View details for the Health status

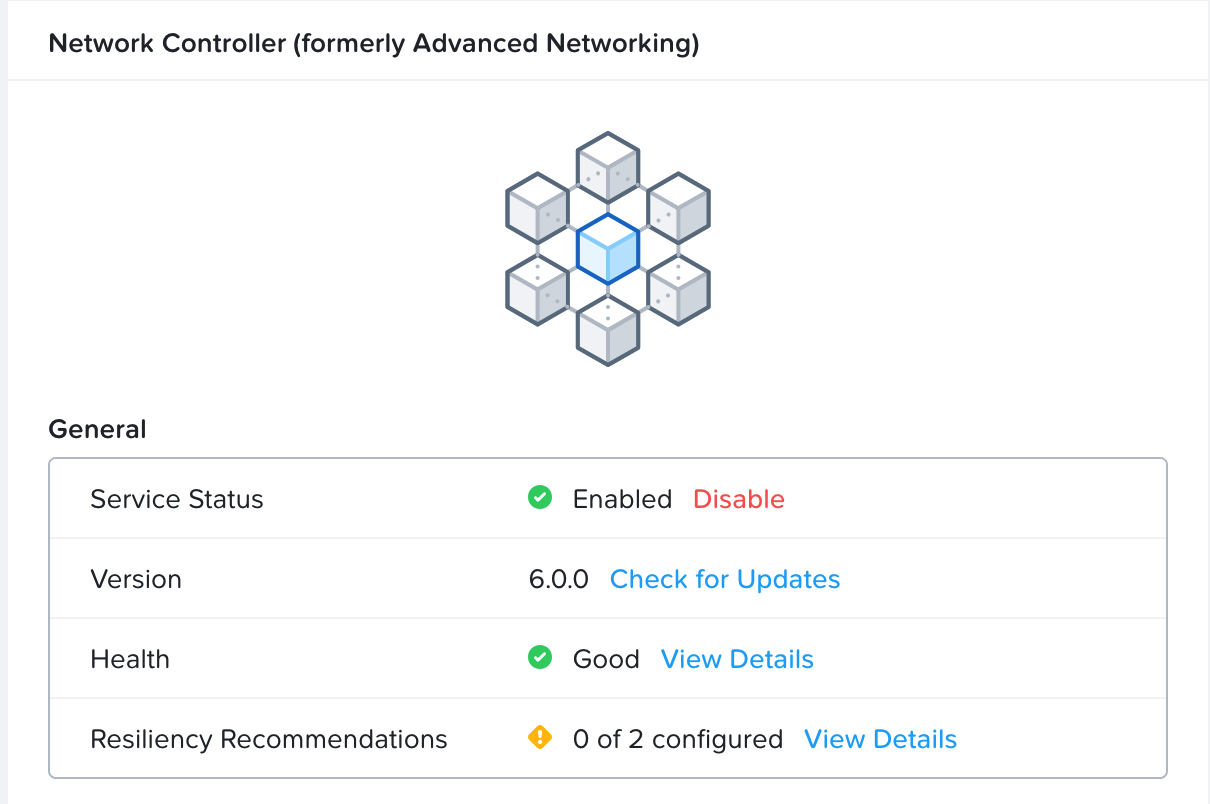click(736, 658)
